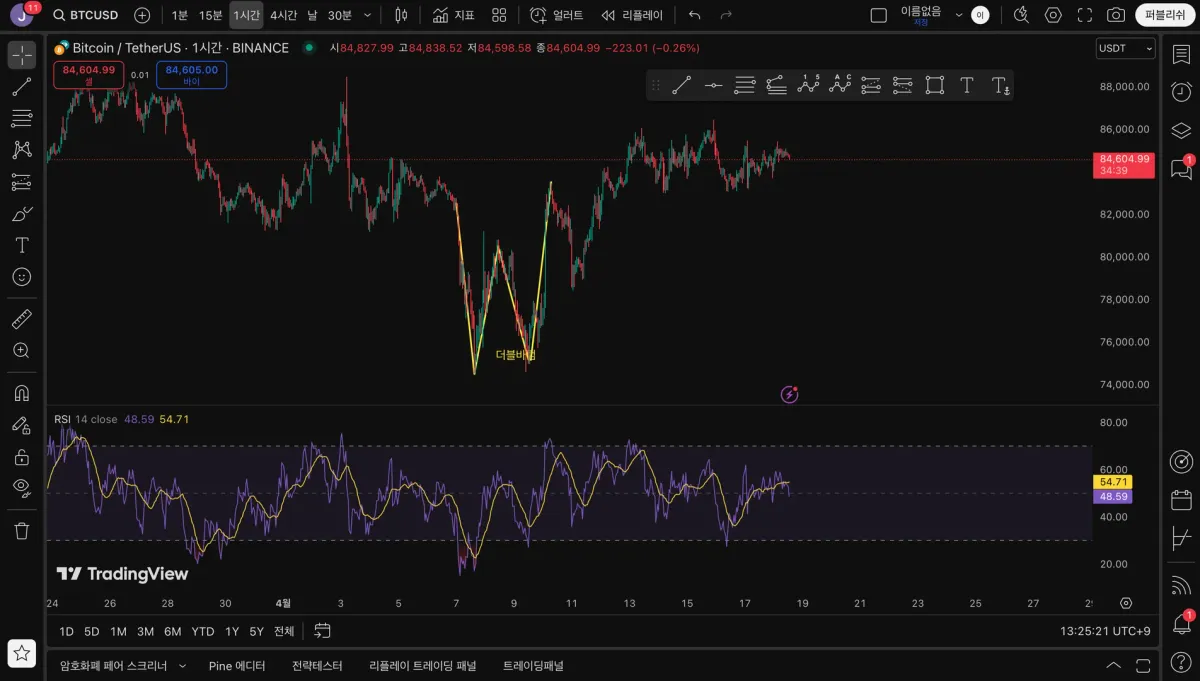Toggle the magnet snap mode
This screenshot has height=681, width=1200.
[21, 393]
